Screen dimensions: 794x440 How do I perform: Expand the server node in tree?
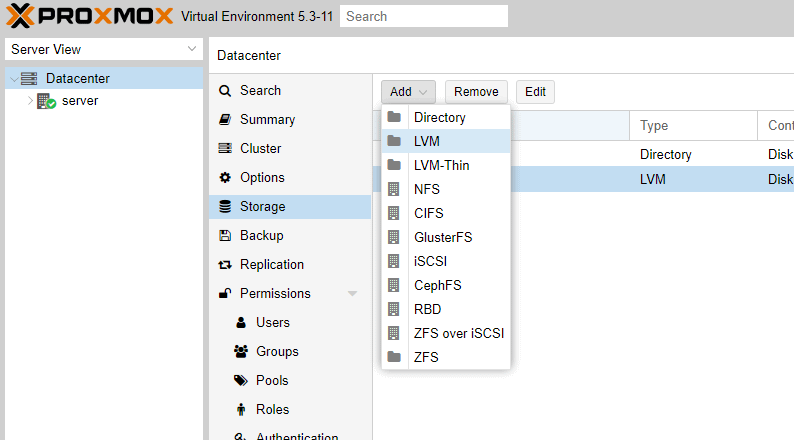click(30, 101)
